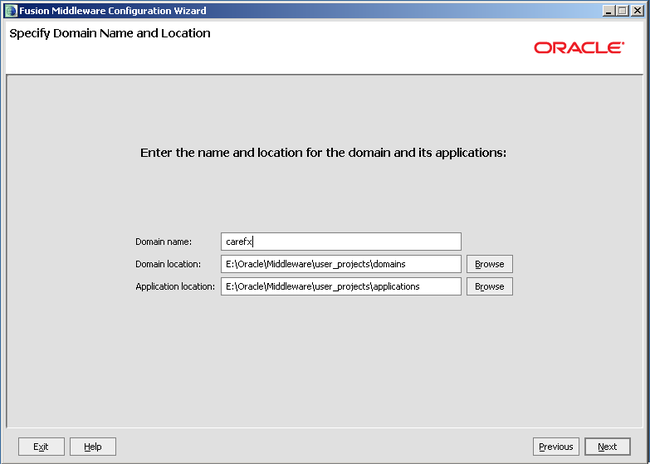Screen dimensions: 650x464
Task: Open Help for the wizard
Action: (92, 447)
